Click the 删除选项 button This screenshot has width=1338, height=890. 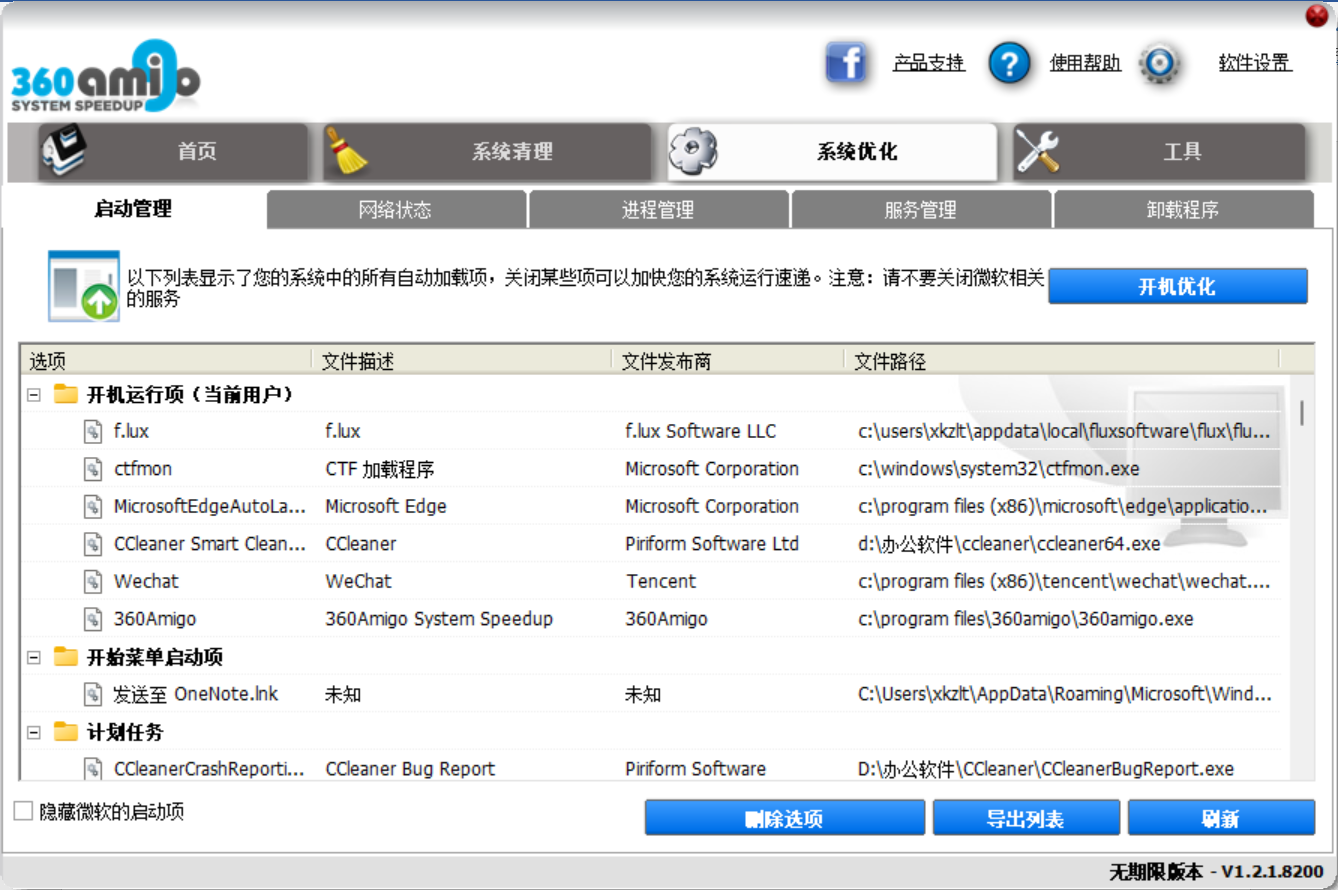click(784, 818)
